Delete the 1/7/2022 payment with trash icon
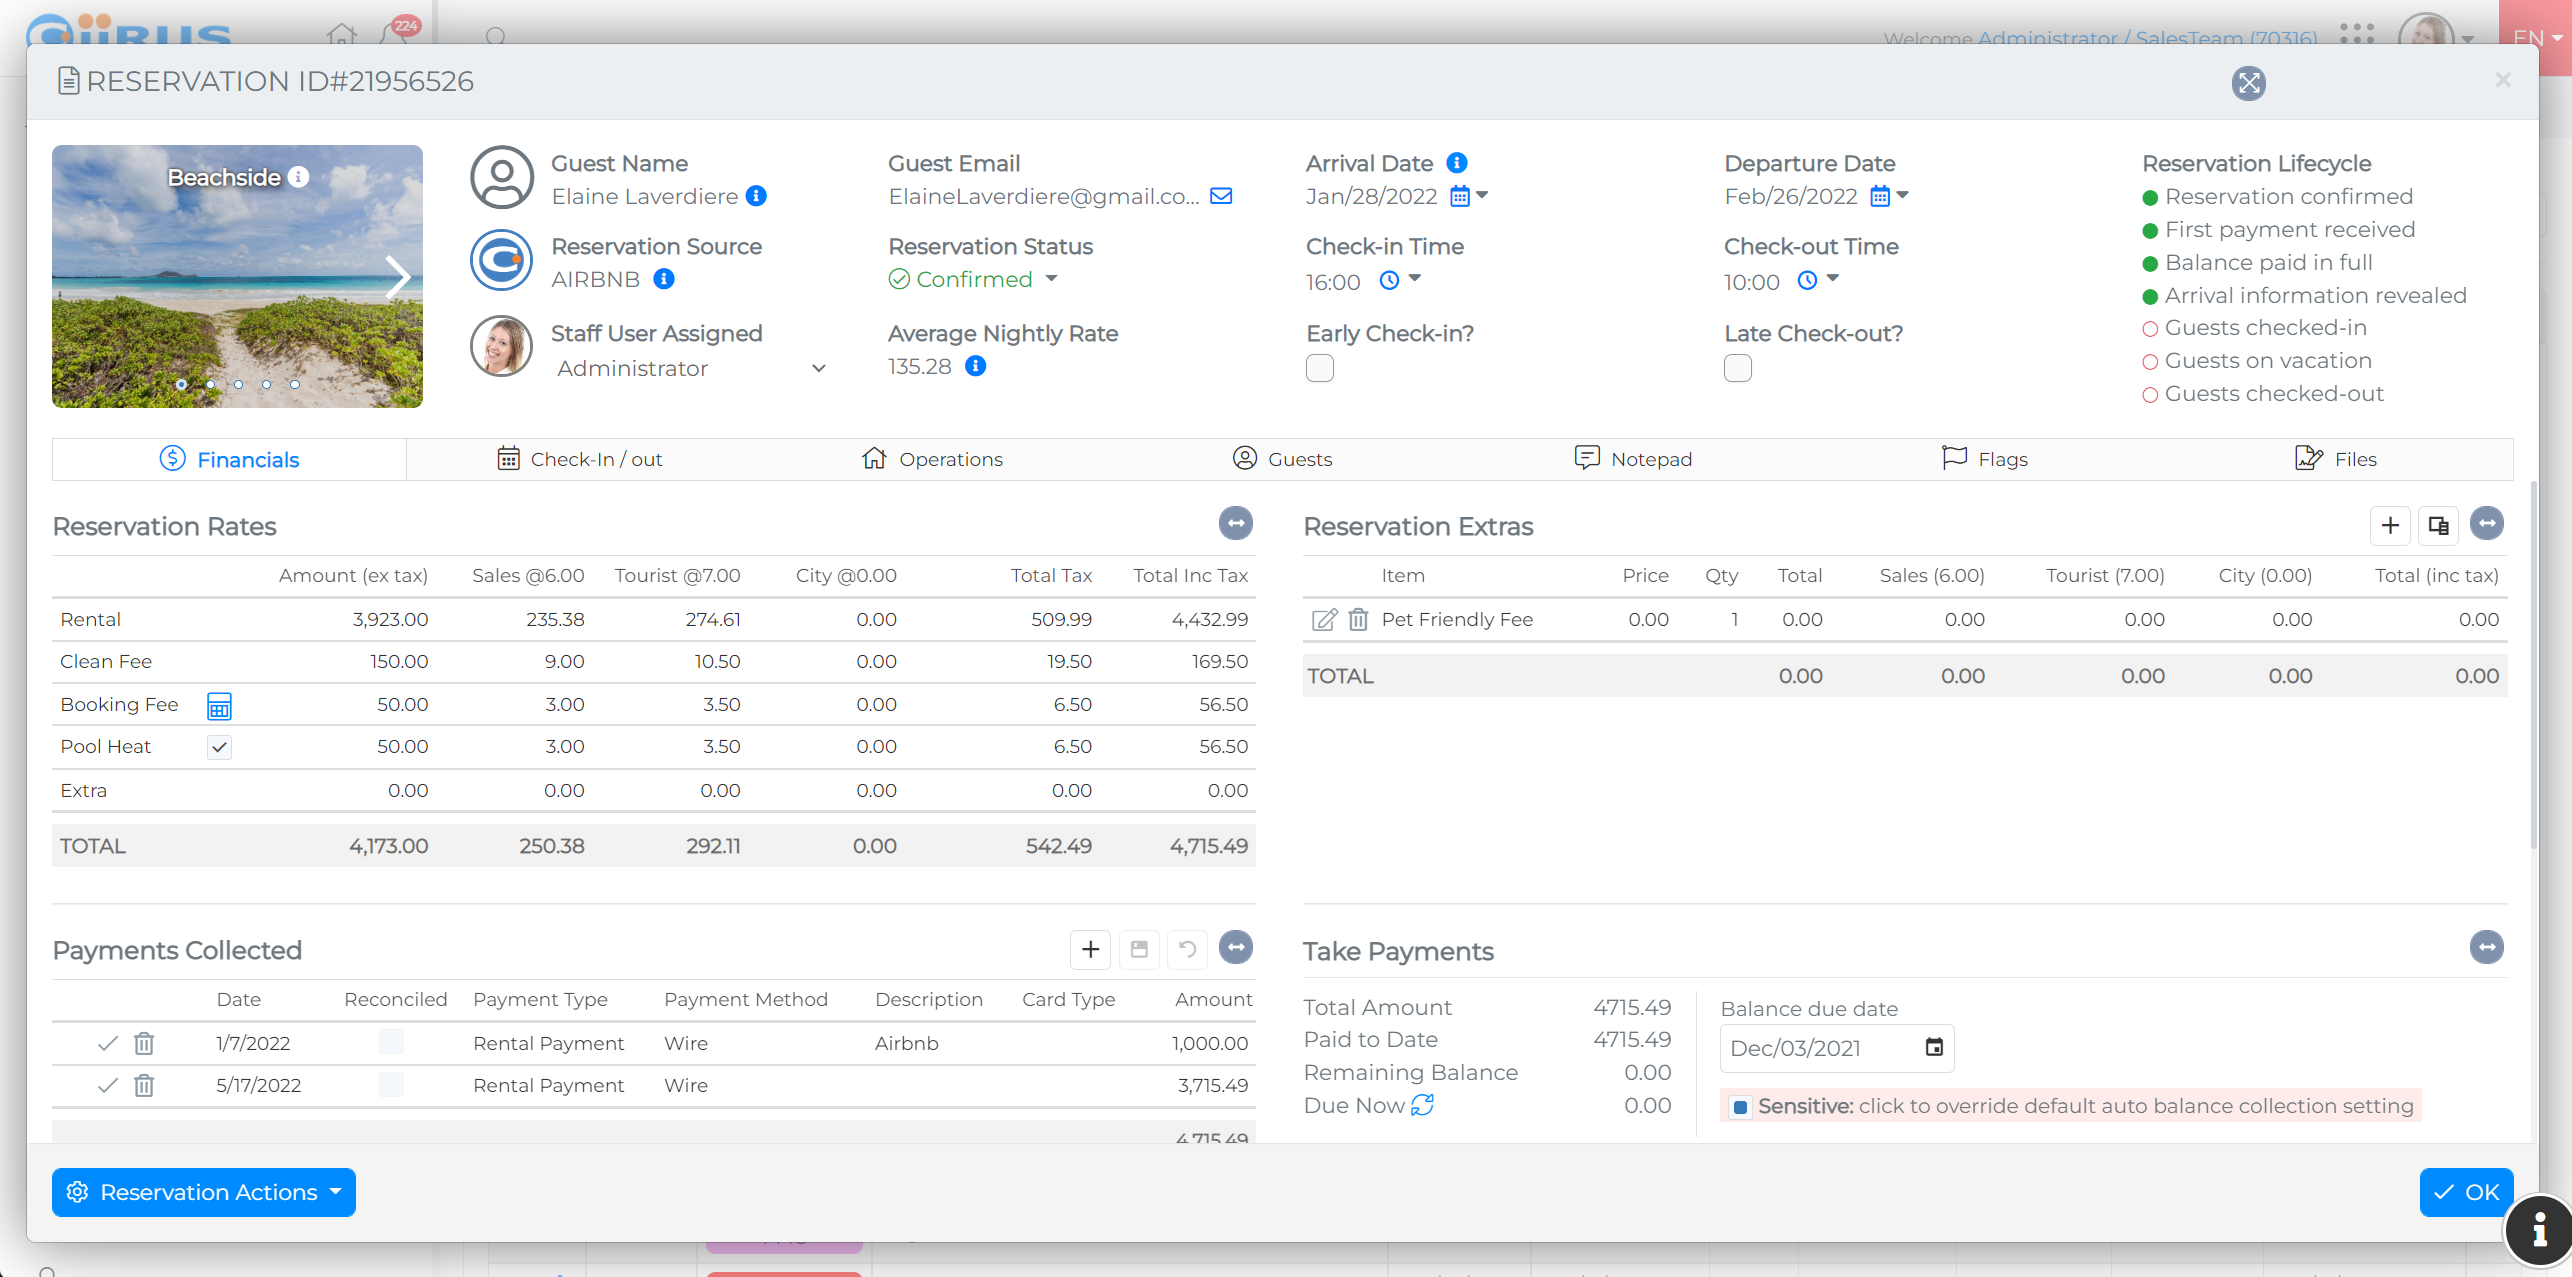 pos(144,1044)
